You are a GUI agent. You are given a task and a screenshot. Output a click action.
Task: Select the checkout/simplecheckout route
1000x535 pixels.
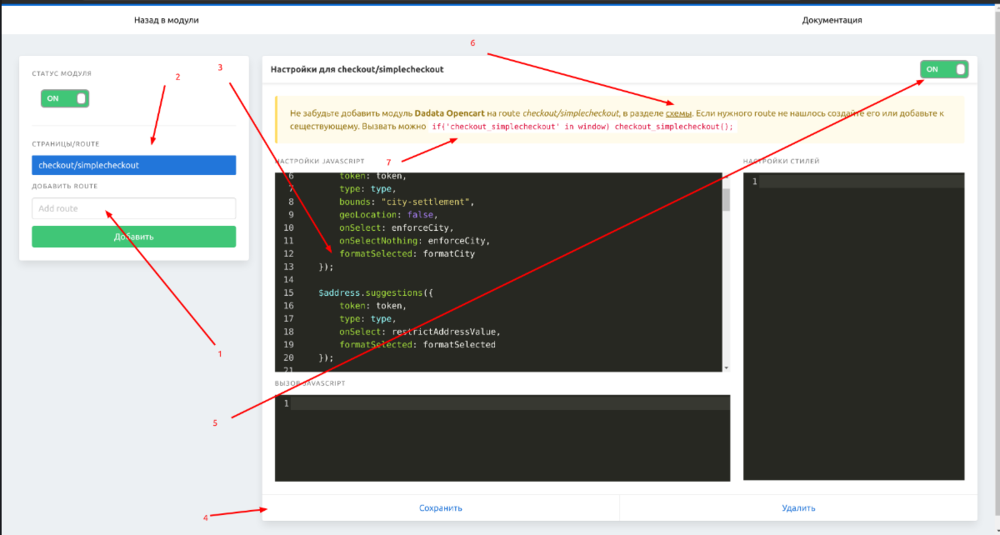point(134,165)
